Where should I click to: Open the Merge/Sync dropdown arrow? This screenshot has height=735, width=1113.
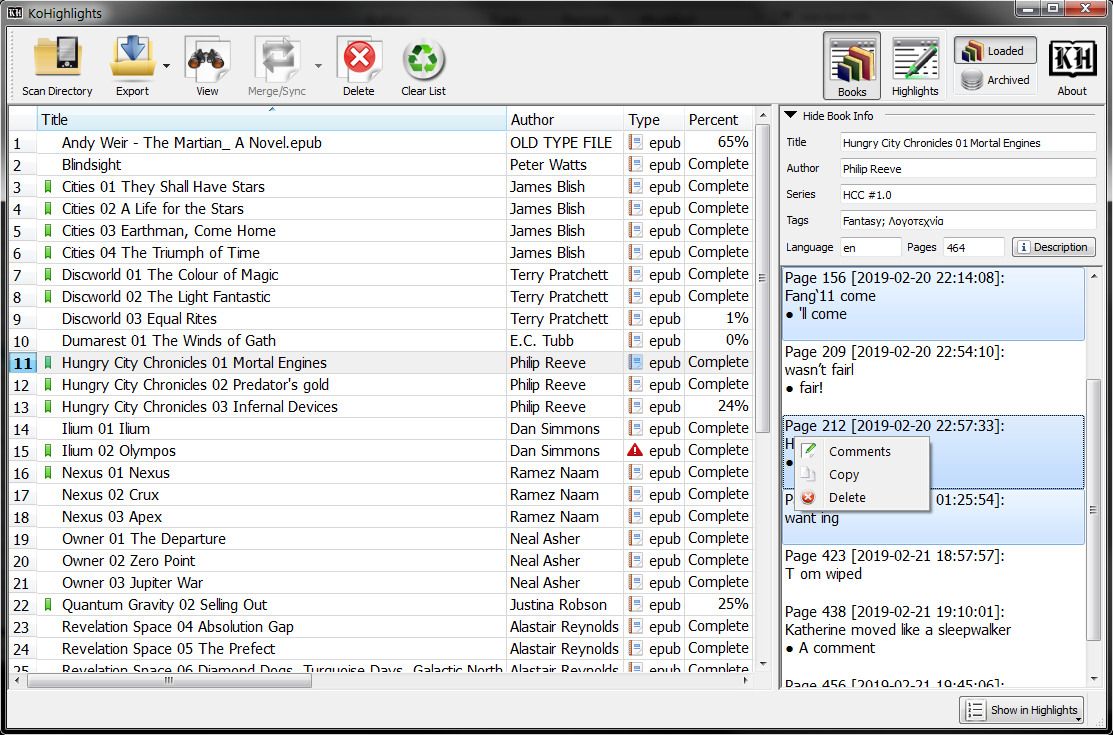tap(318, 66)
